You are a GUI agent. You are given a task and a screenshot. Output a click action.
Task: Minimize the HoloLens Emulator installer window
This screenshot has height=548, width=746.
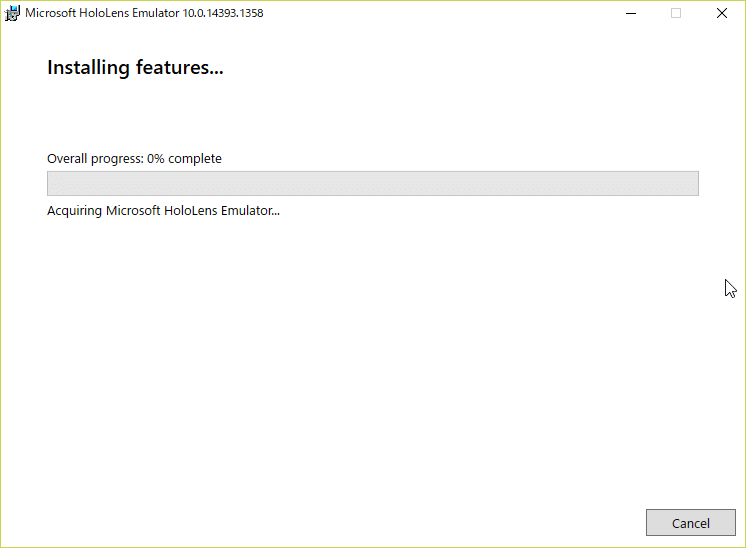[x=631, y=13]
